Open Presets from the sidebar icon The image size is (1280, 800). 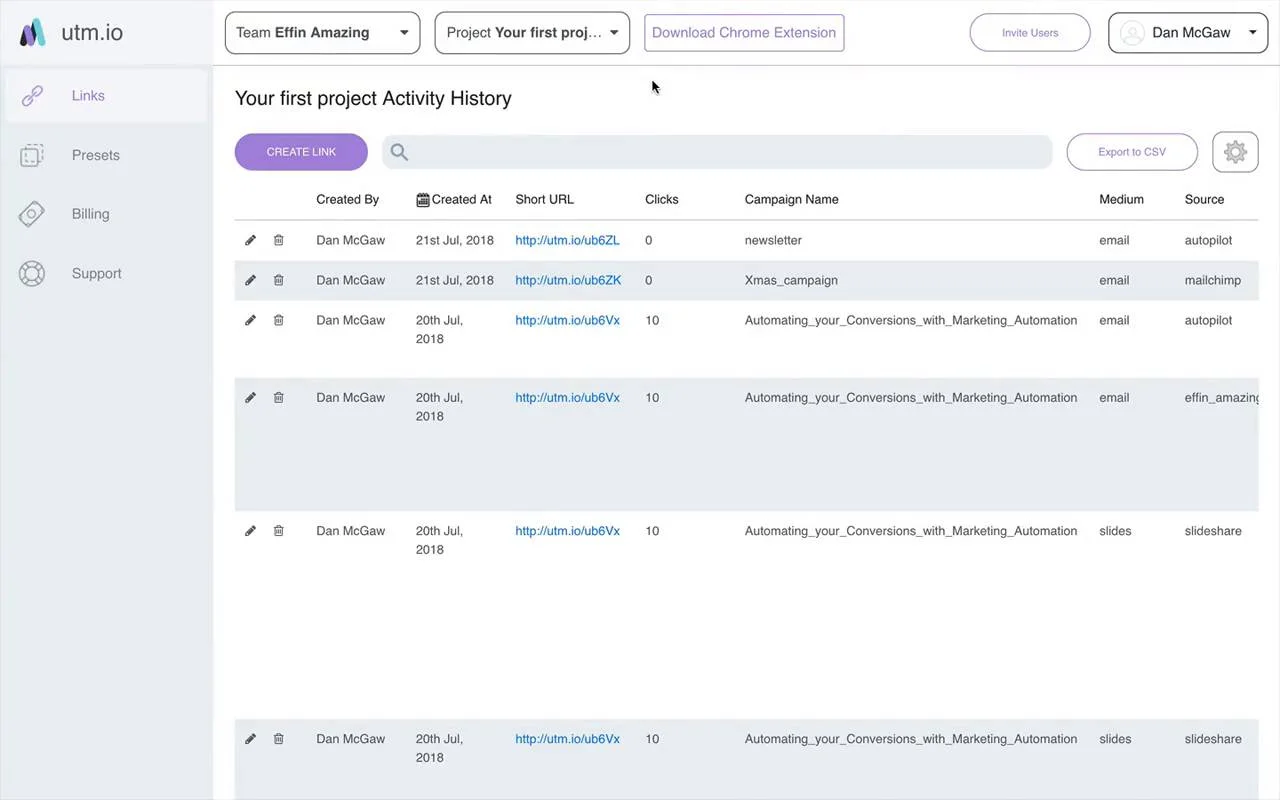32,155
